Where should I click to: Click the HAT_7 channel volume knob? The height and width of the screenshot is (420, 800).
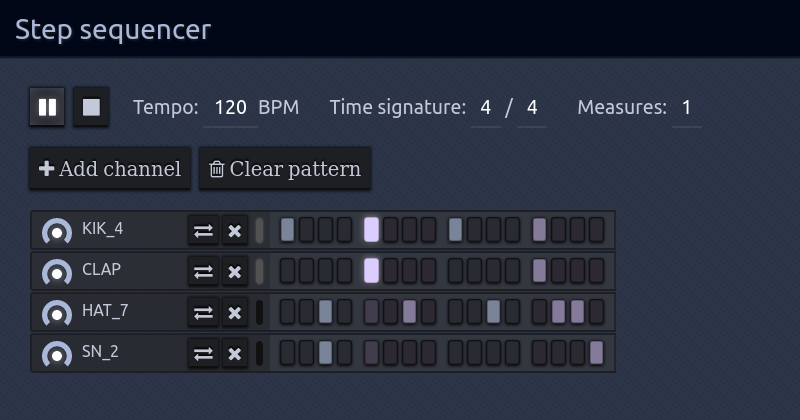click(x=57, y=313)
